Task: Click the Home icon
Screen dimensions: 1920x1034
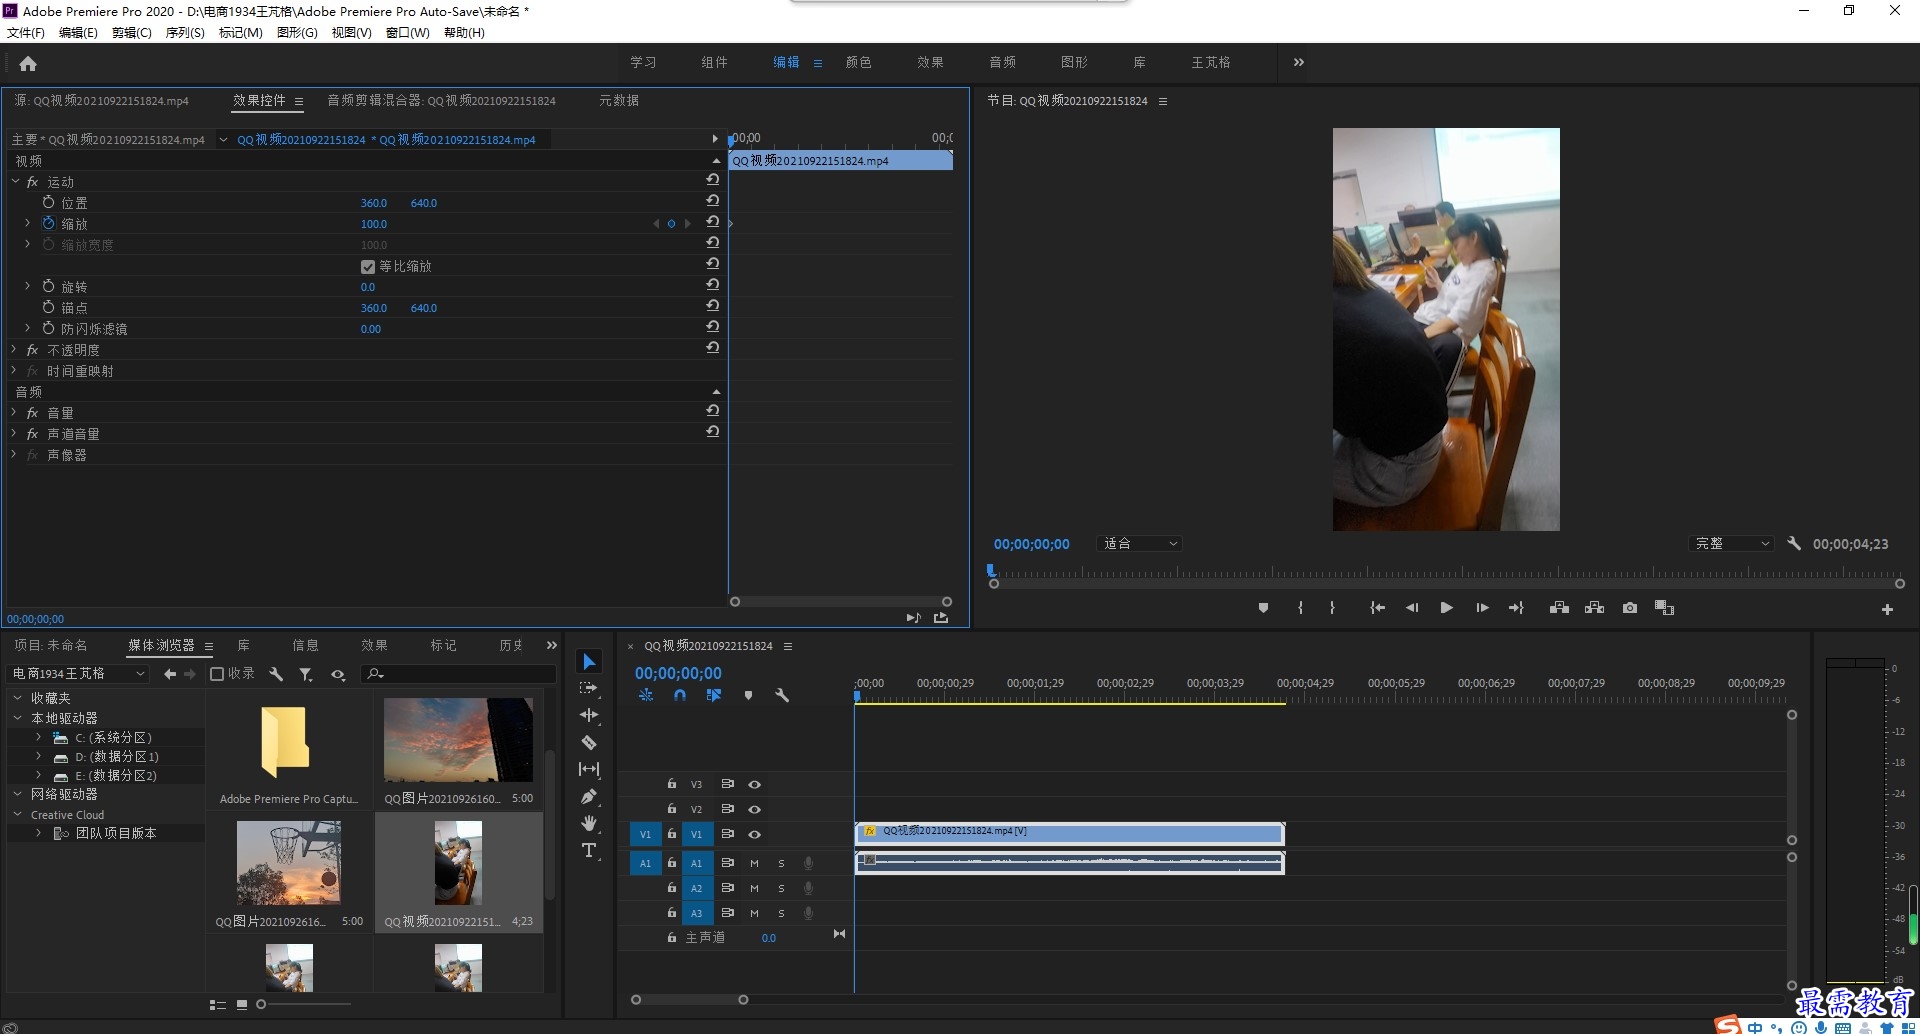Action: click(28, 63)
